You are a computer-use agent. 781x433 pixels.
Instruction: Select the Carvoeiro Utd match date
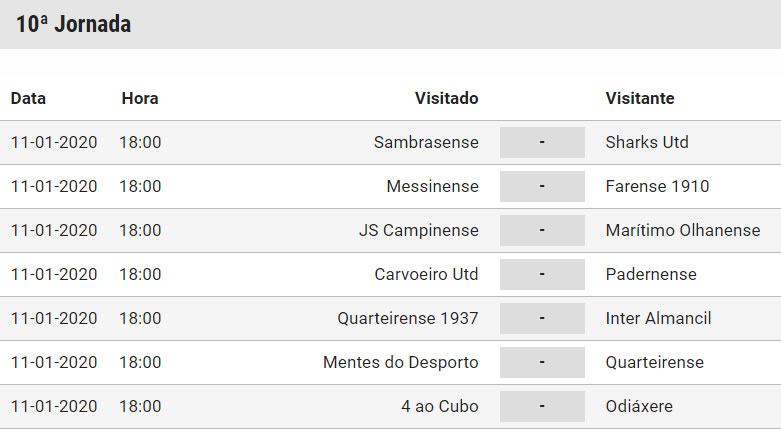(54, 274)
